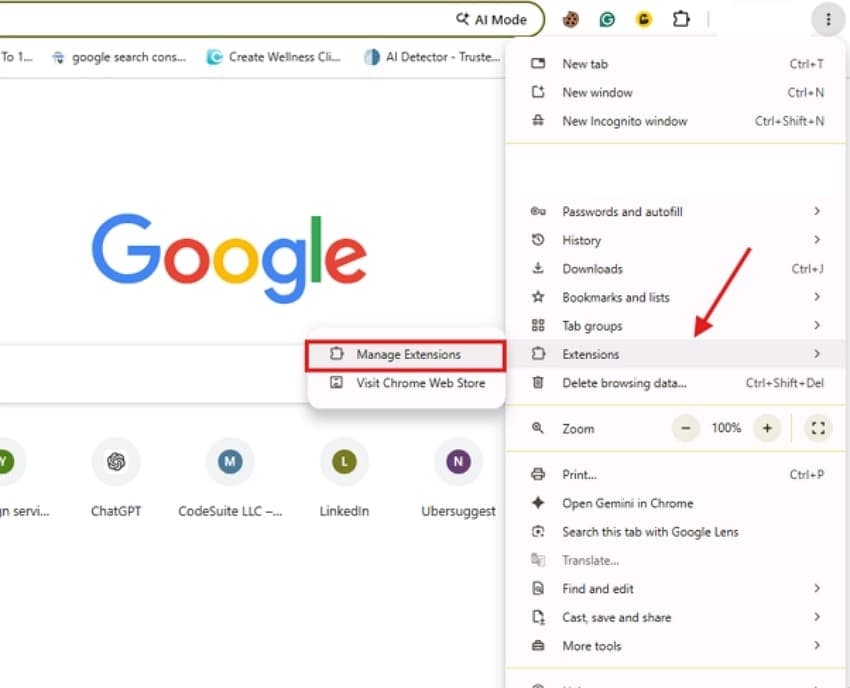Viewport: 850px width, 688px height.
Task: Open Cast, save and share submenu
Action: [x=675, y=618]
